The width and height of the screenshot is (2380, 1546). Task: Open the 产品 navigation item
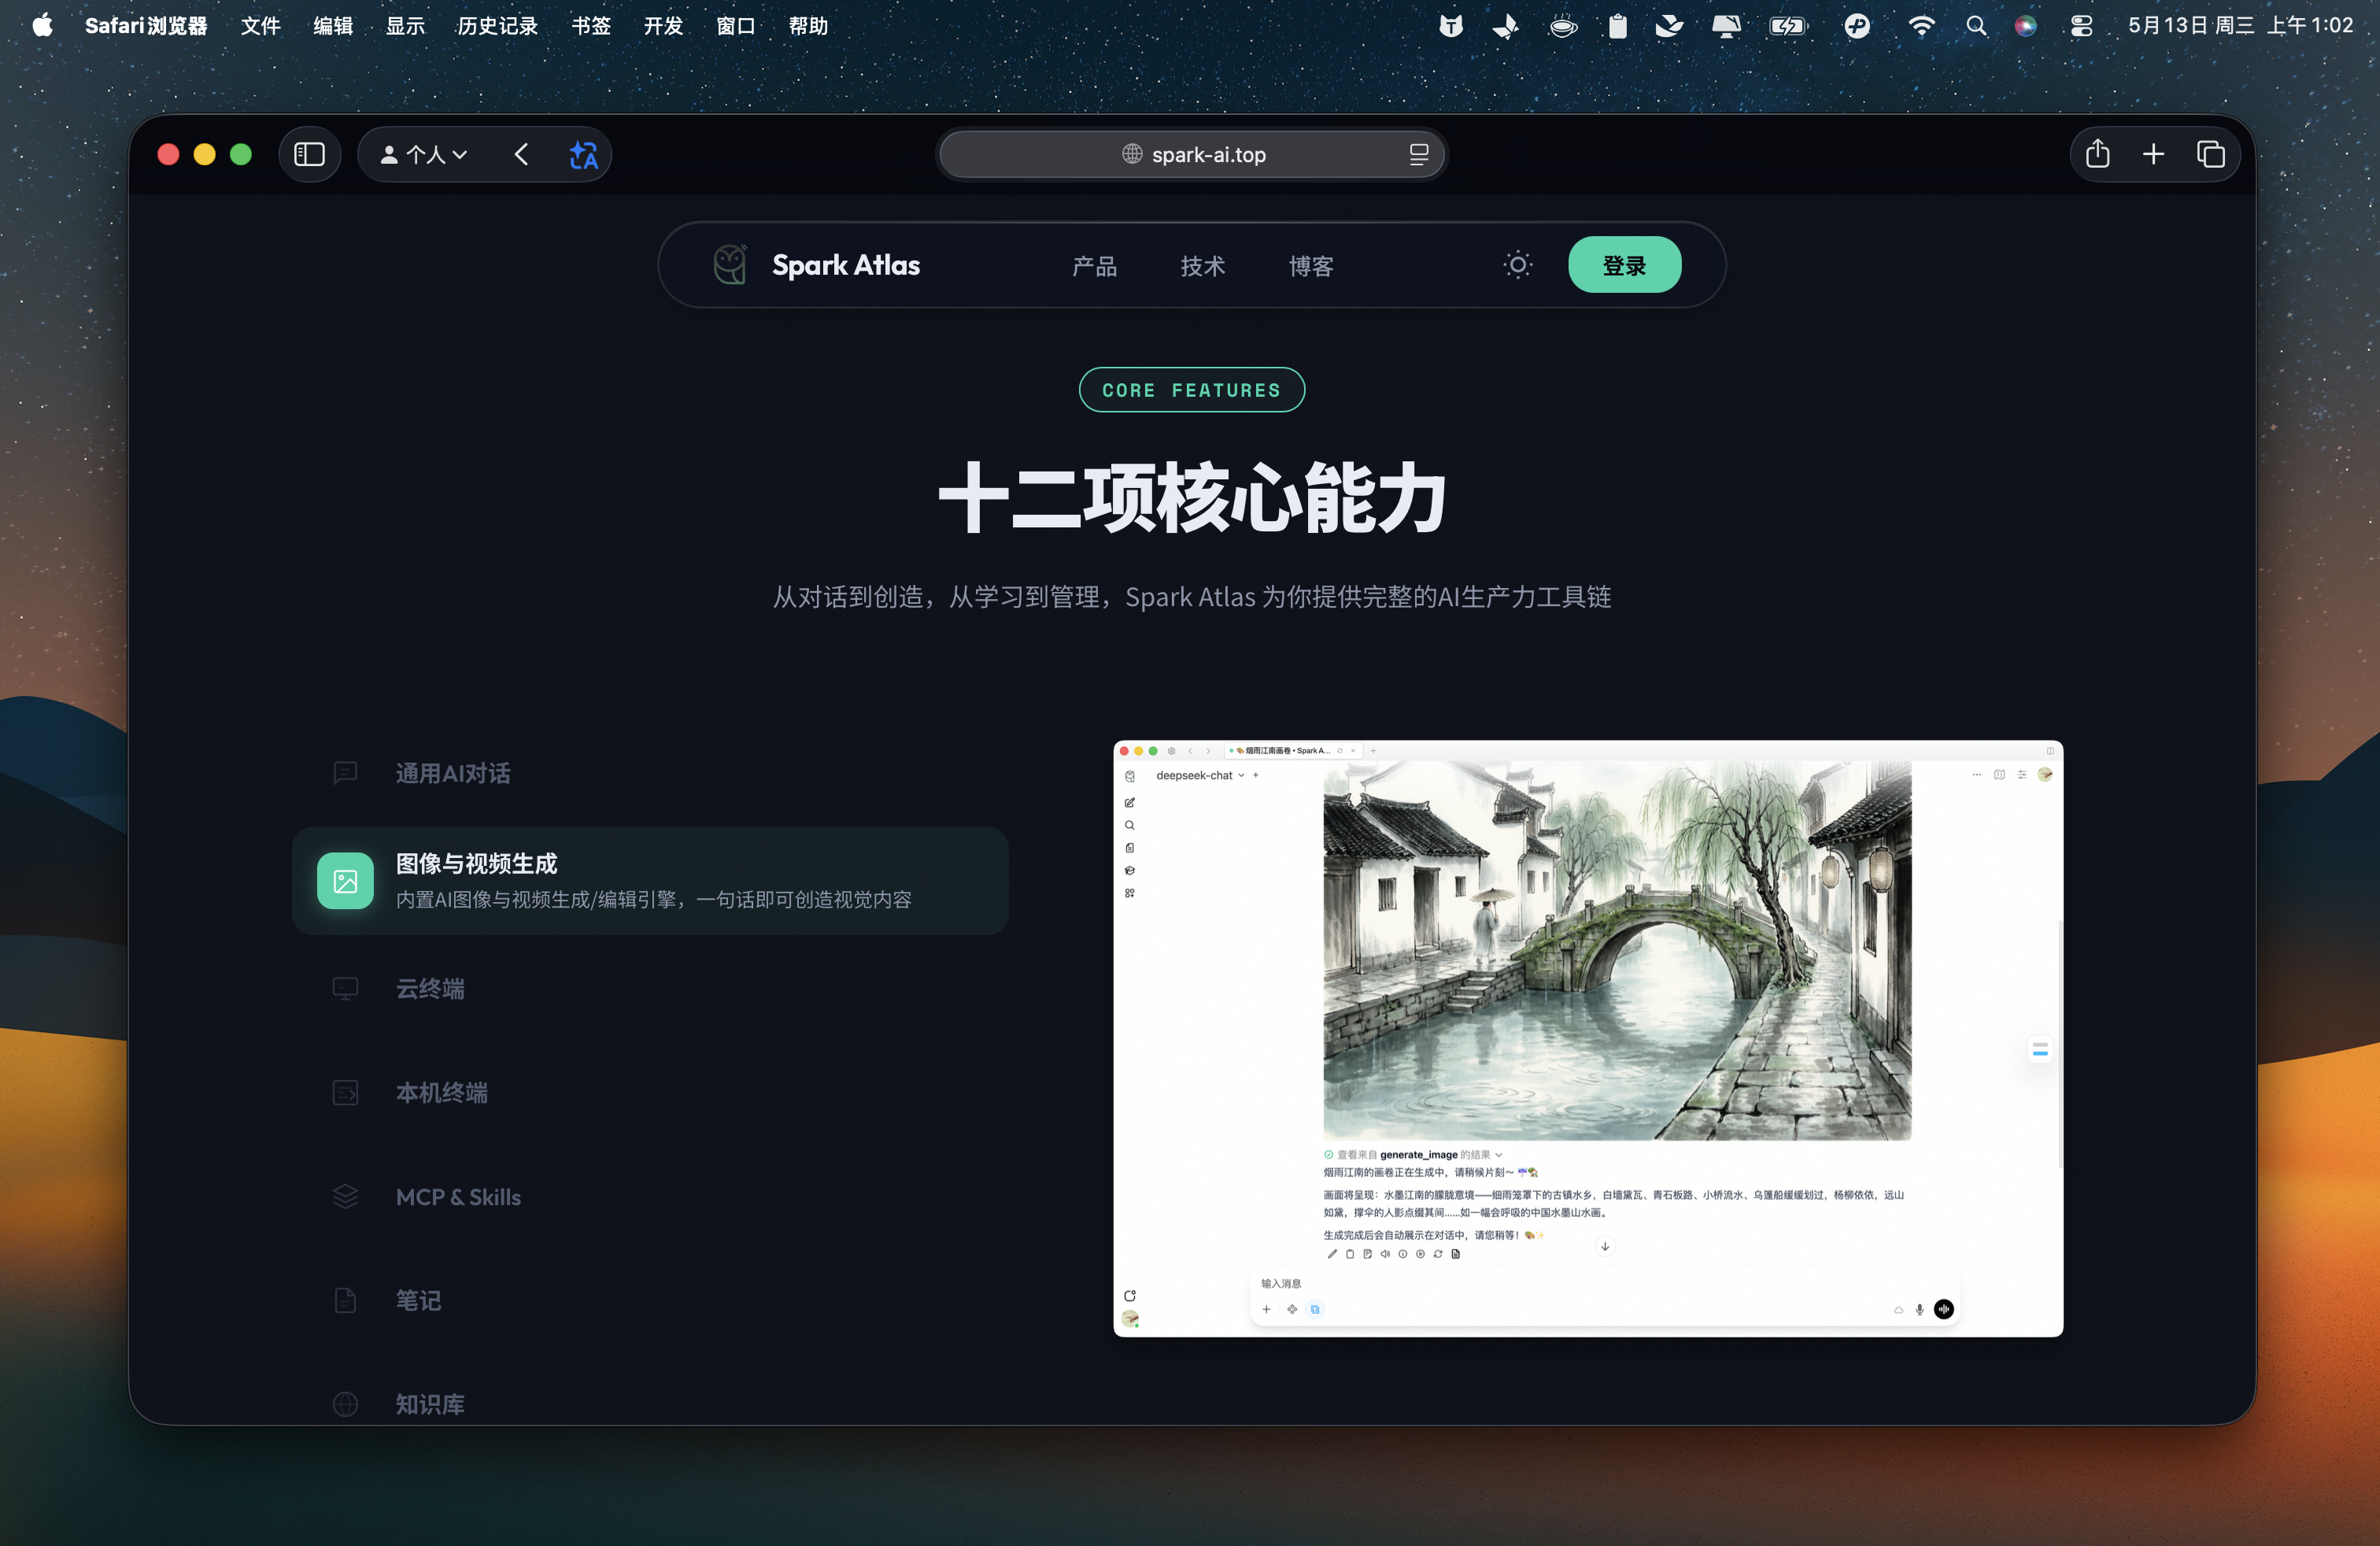[1094, 266]
